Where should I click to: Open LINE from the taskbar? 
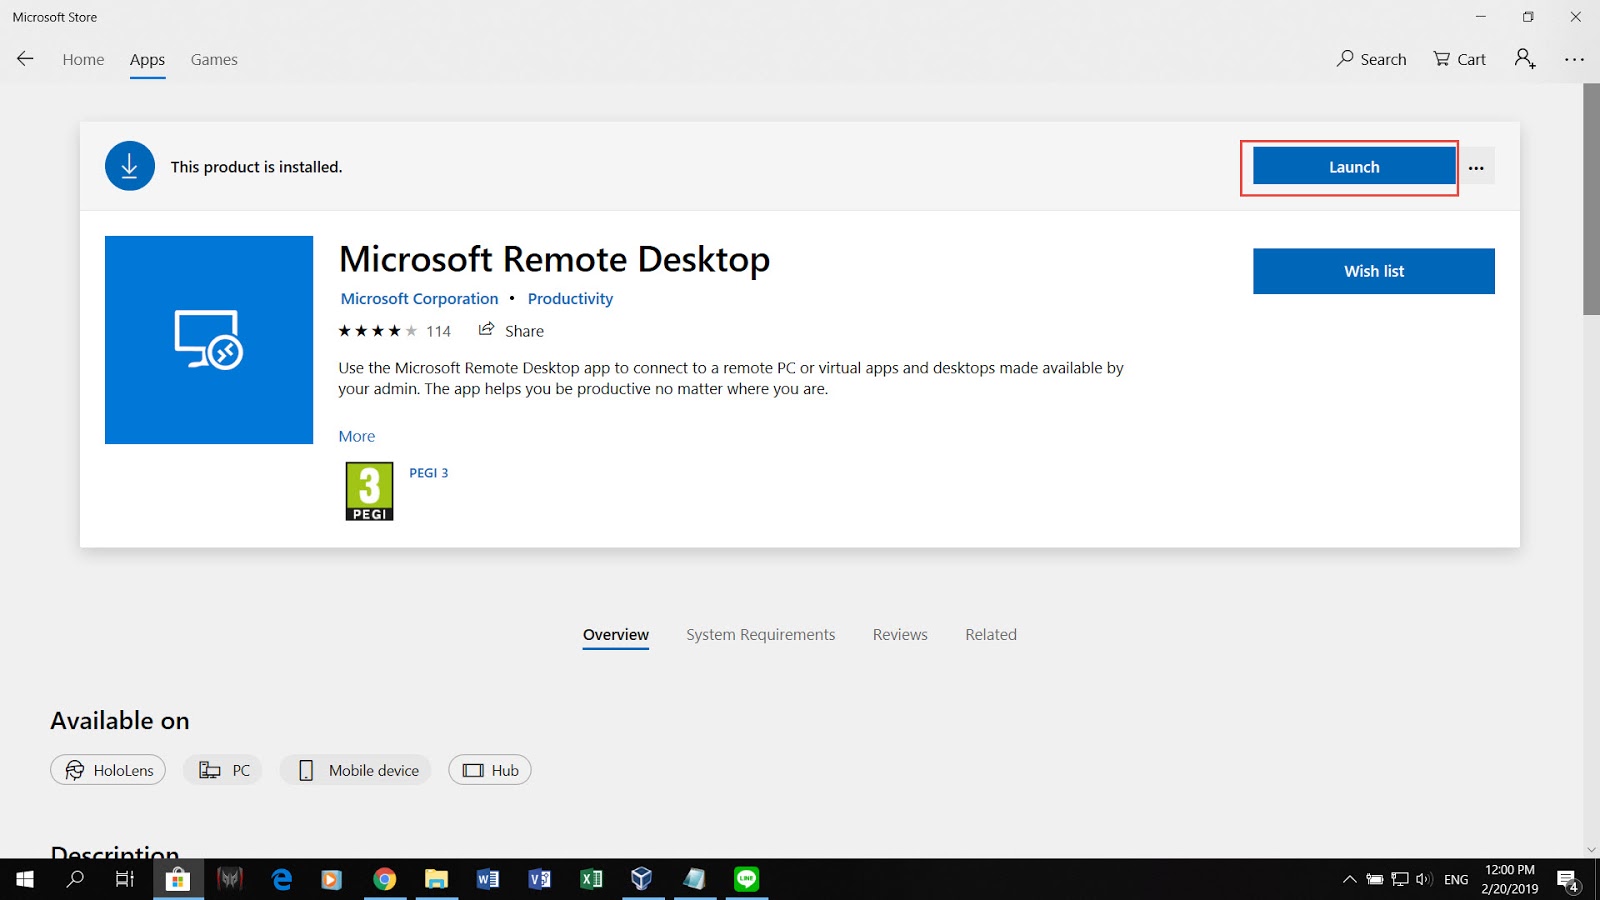[746, 879]
